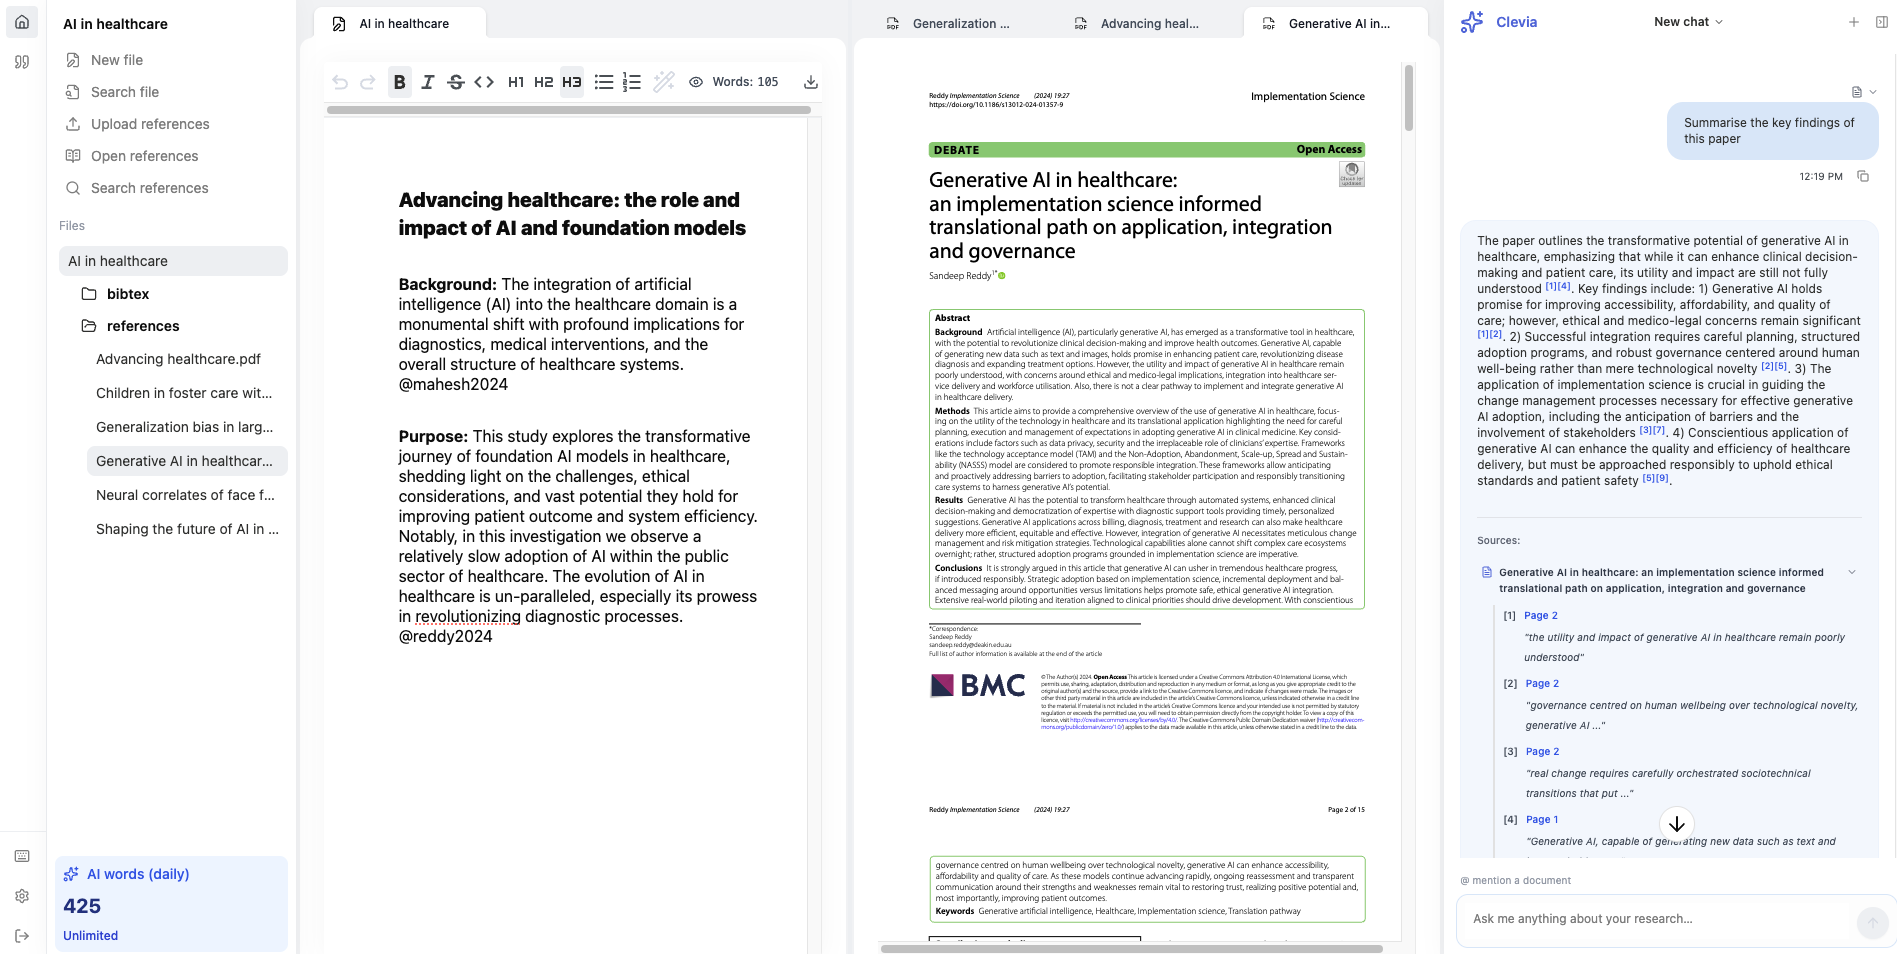This screenshot has height=954, width=1897.
Task: Open the home icon in left rail
Action: click(x=22, y=22)
